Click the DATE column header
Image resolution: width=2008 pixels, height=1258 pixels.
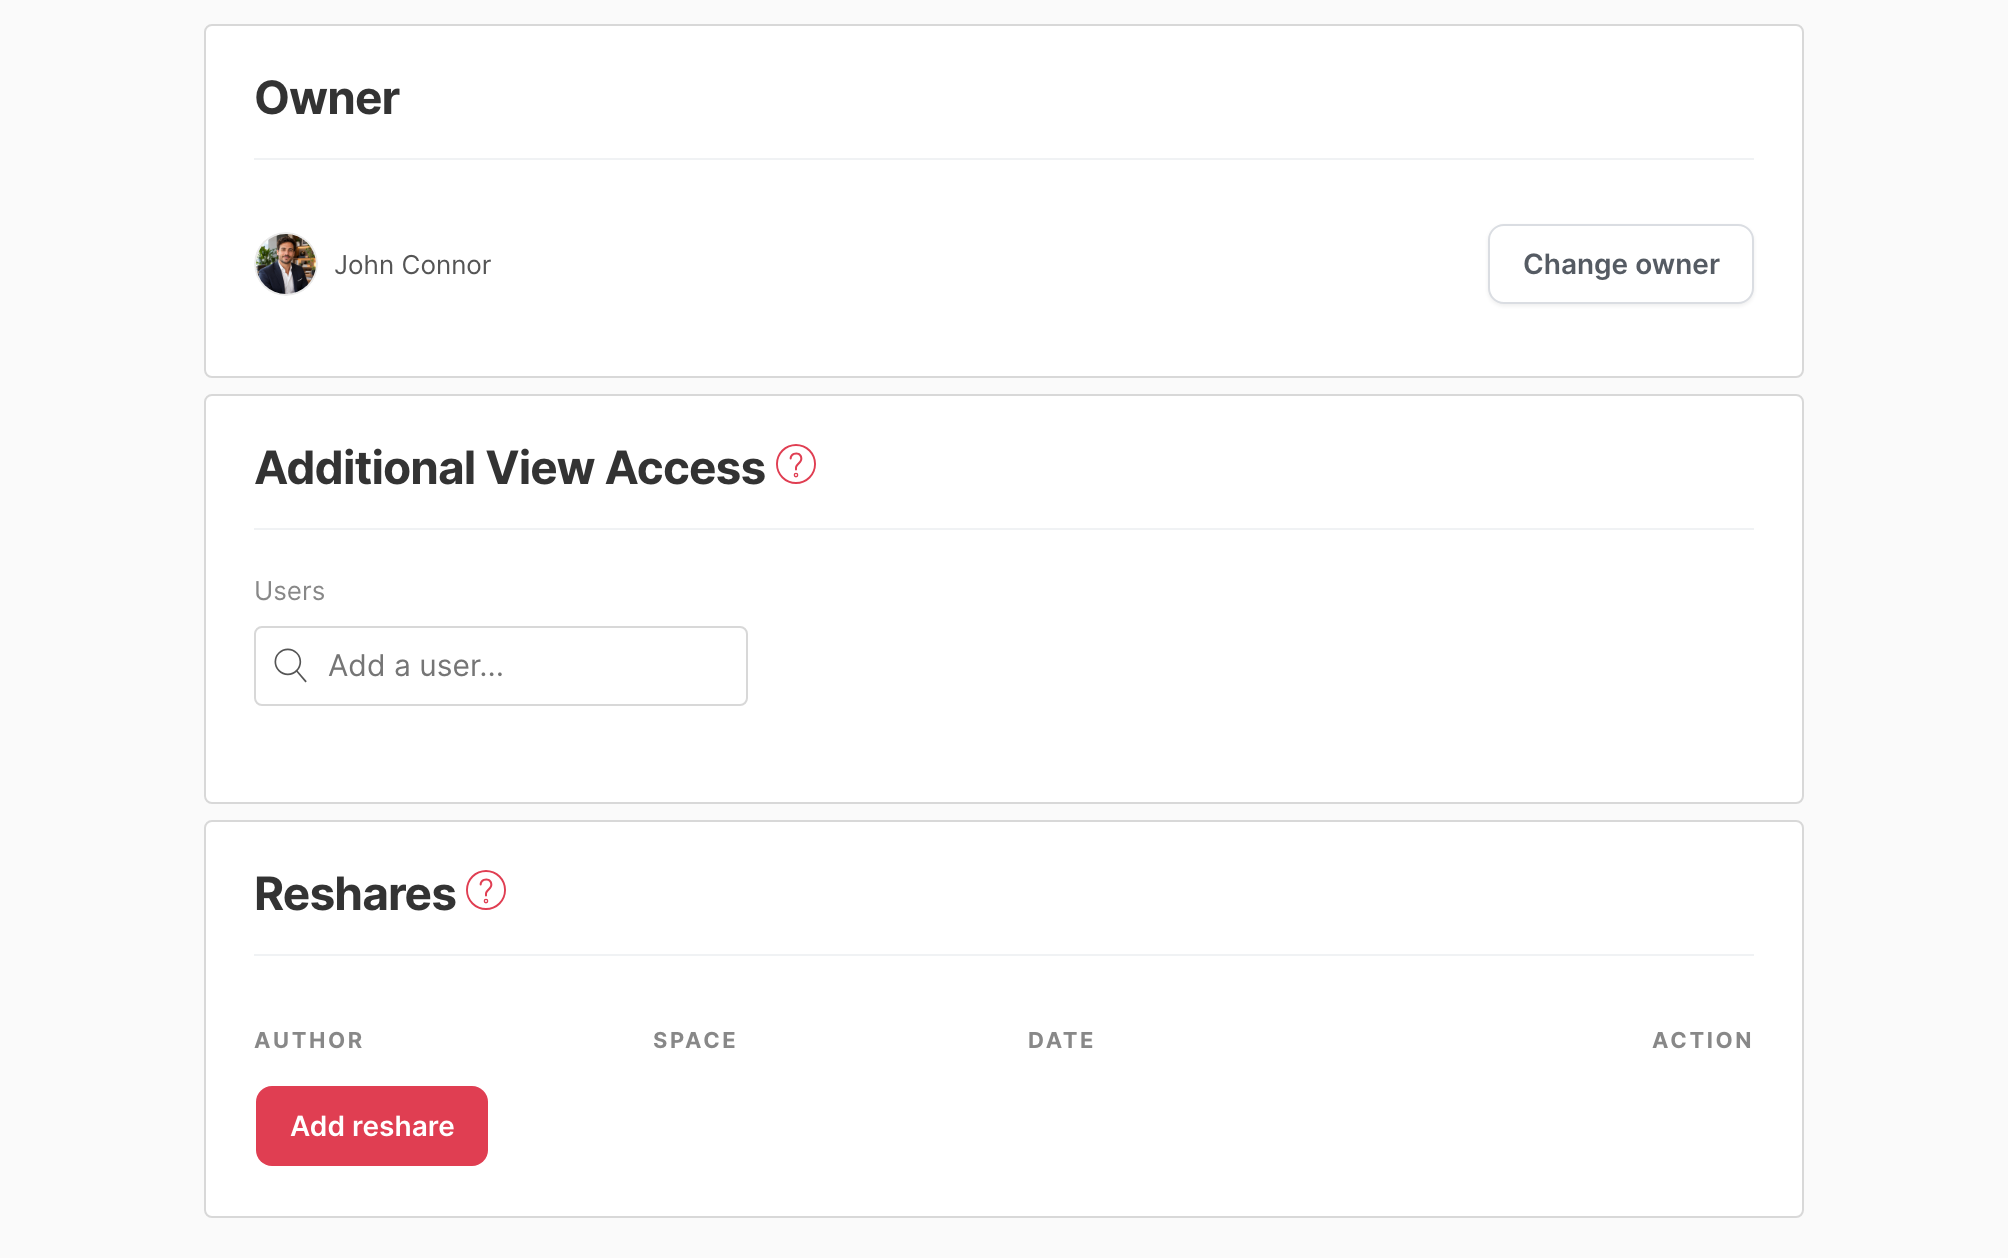coord(1061,1040)
